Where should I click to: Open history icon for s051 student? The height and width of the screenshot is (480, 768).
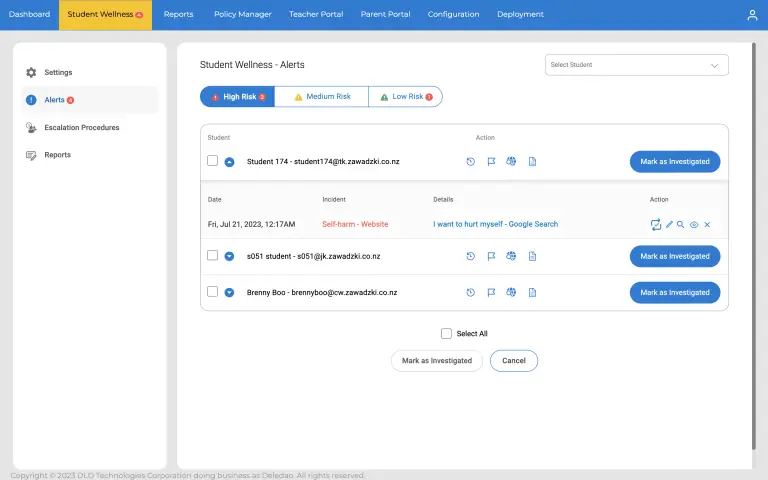470,256
